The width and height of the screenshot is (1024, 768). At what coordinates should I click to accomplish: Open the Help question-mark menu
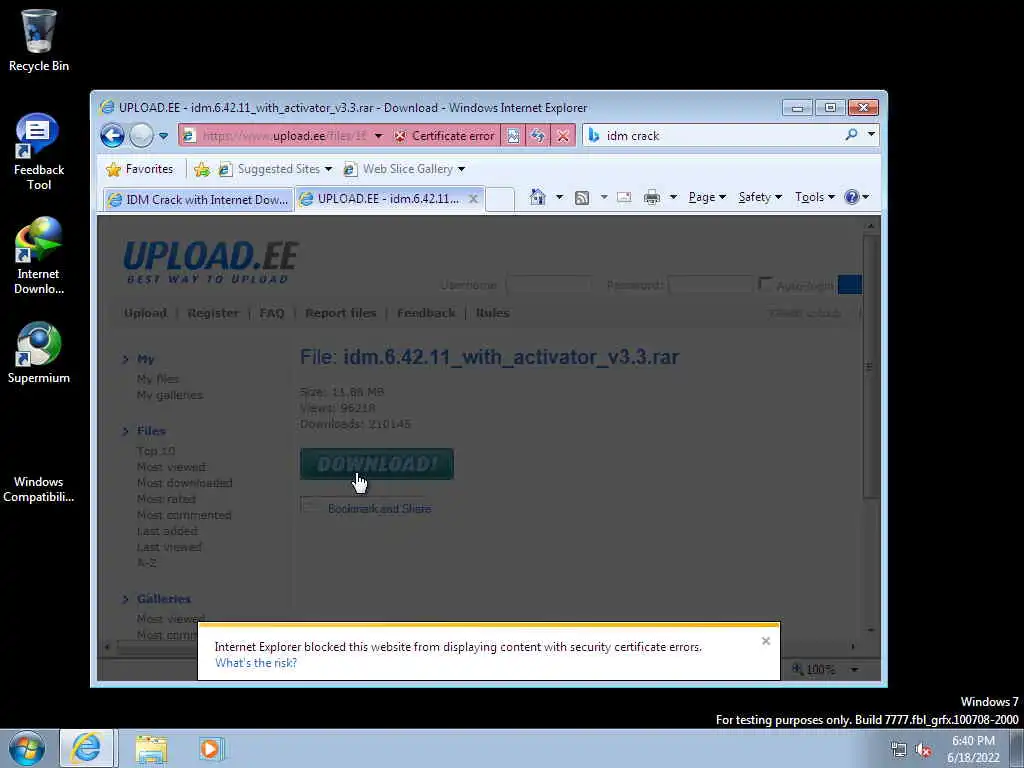[856, 197]
